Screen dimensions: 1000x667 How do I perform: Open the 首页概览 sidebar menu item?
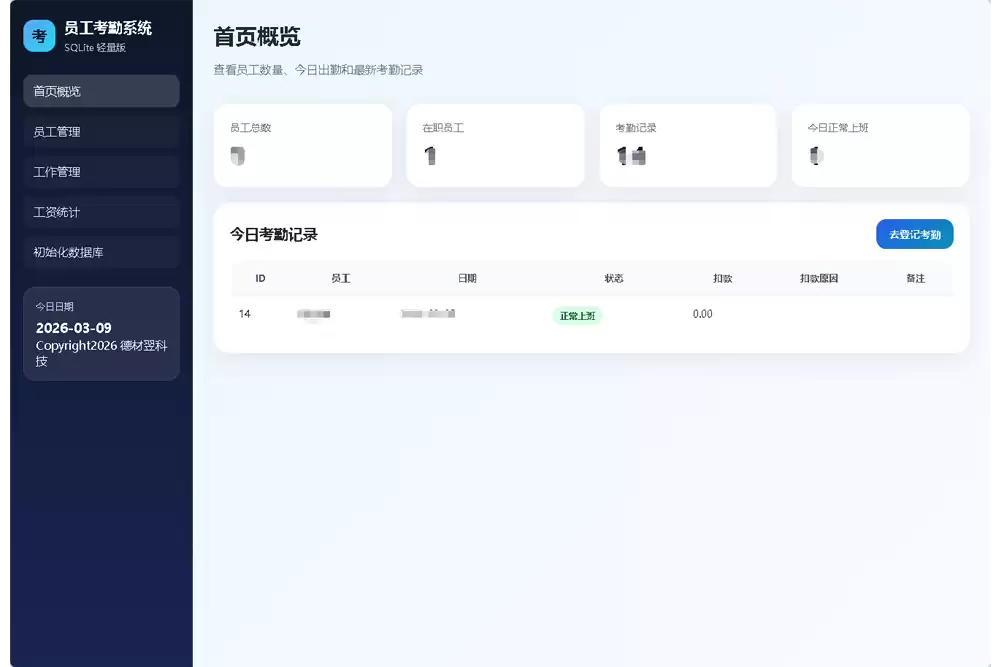click(x=101, y=91)
